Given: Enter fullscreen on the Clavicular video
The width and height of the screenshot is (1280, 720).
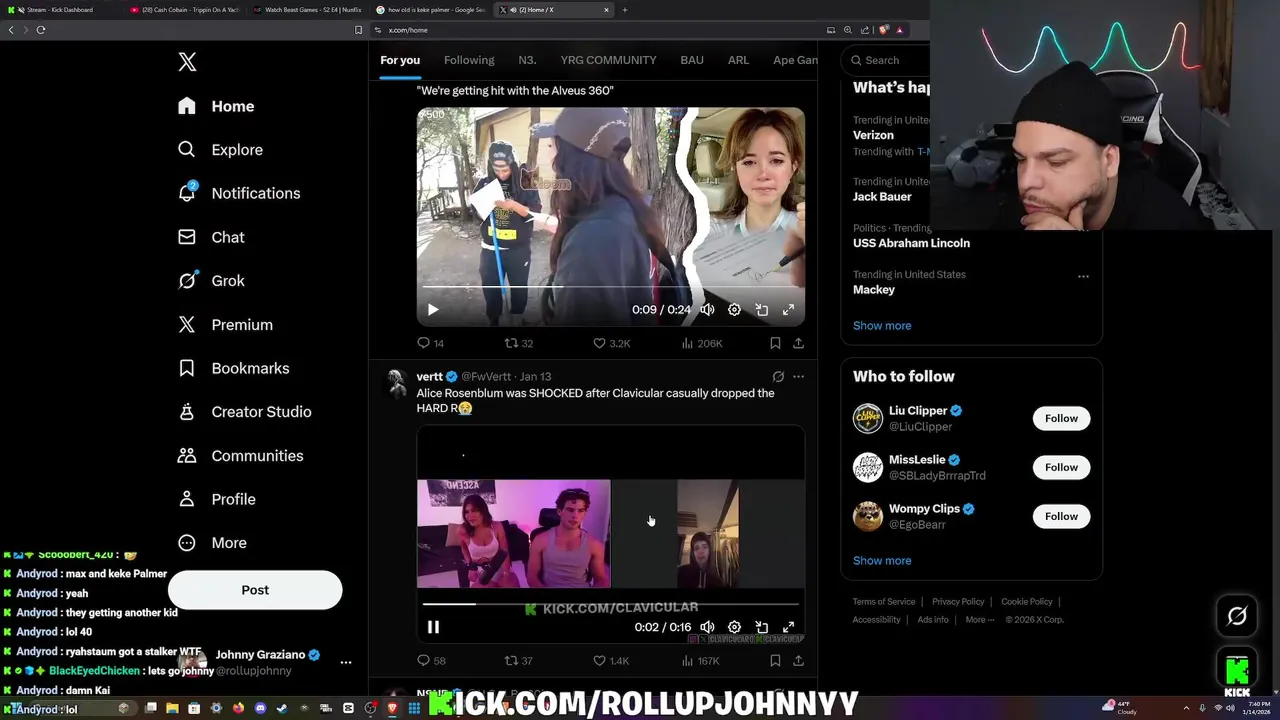Looking at the screenshot, I should click(x=788, y=627).
